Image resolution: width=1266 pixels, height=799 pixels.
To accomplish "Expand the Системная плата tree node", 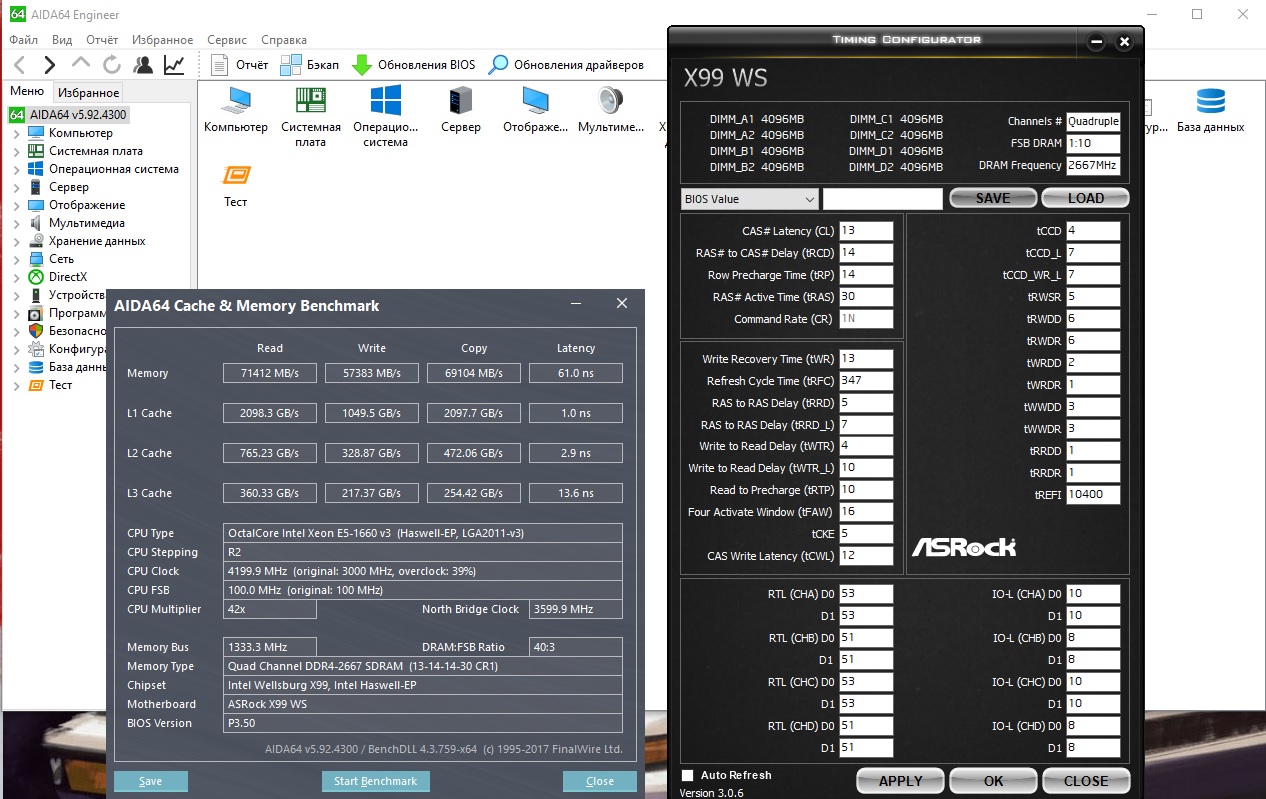I will [x=16, y=151].
